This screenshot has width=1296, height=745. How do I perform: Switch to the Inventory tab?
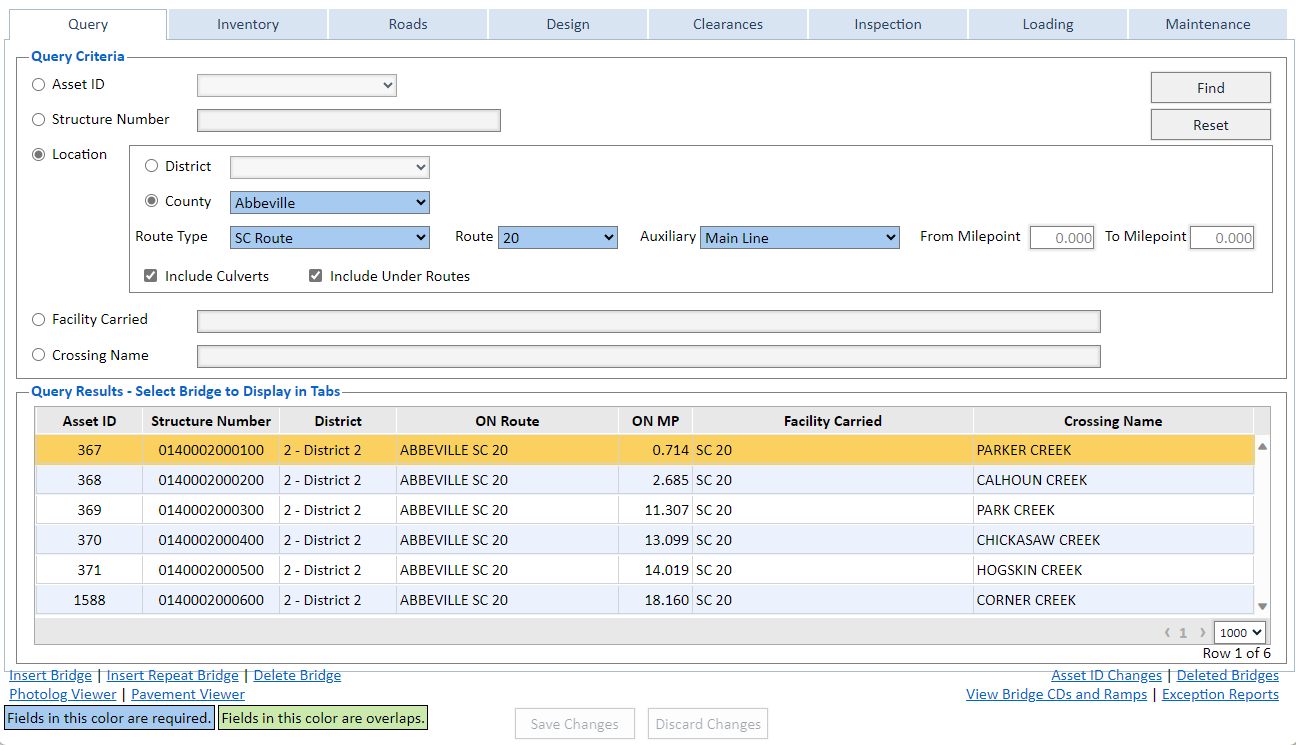click(x=248, y=24)
